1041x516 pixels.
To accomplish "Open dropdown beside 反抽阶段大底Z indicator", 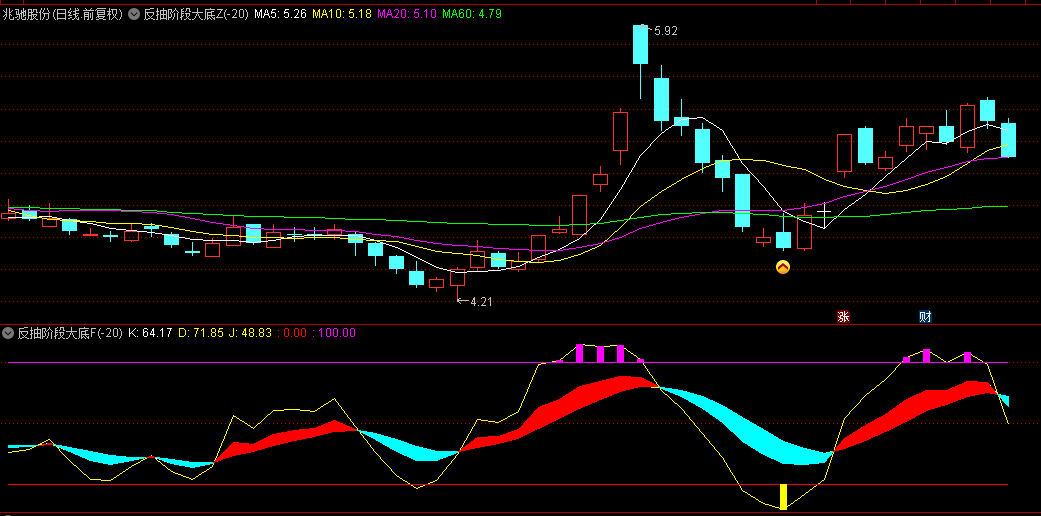I will coord(134,15).
